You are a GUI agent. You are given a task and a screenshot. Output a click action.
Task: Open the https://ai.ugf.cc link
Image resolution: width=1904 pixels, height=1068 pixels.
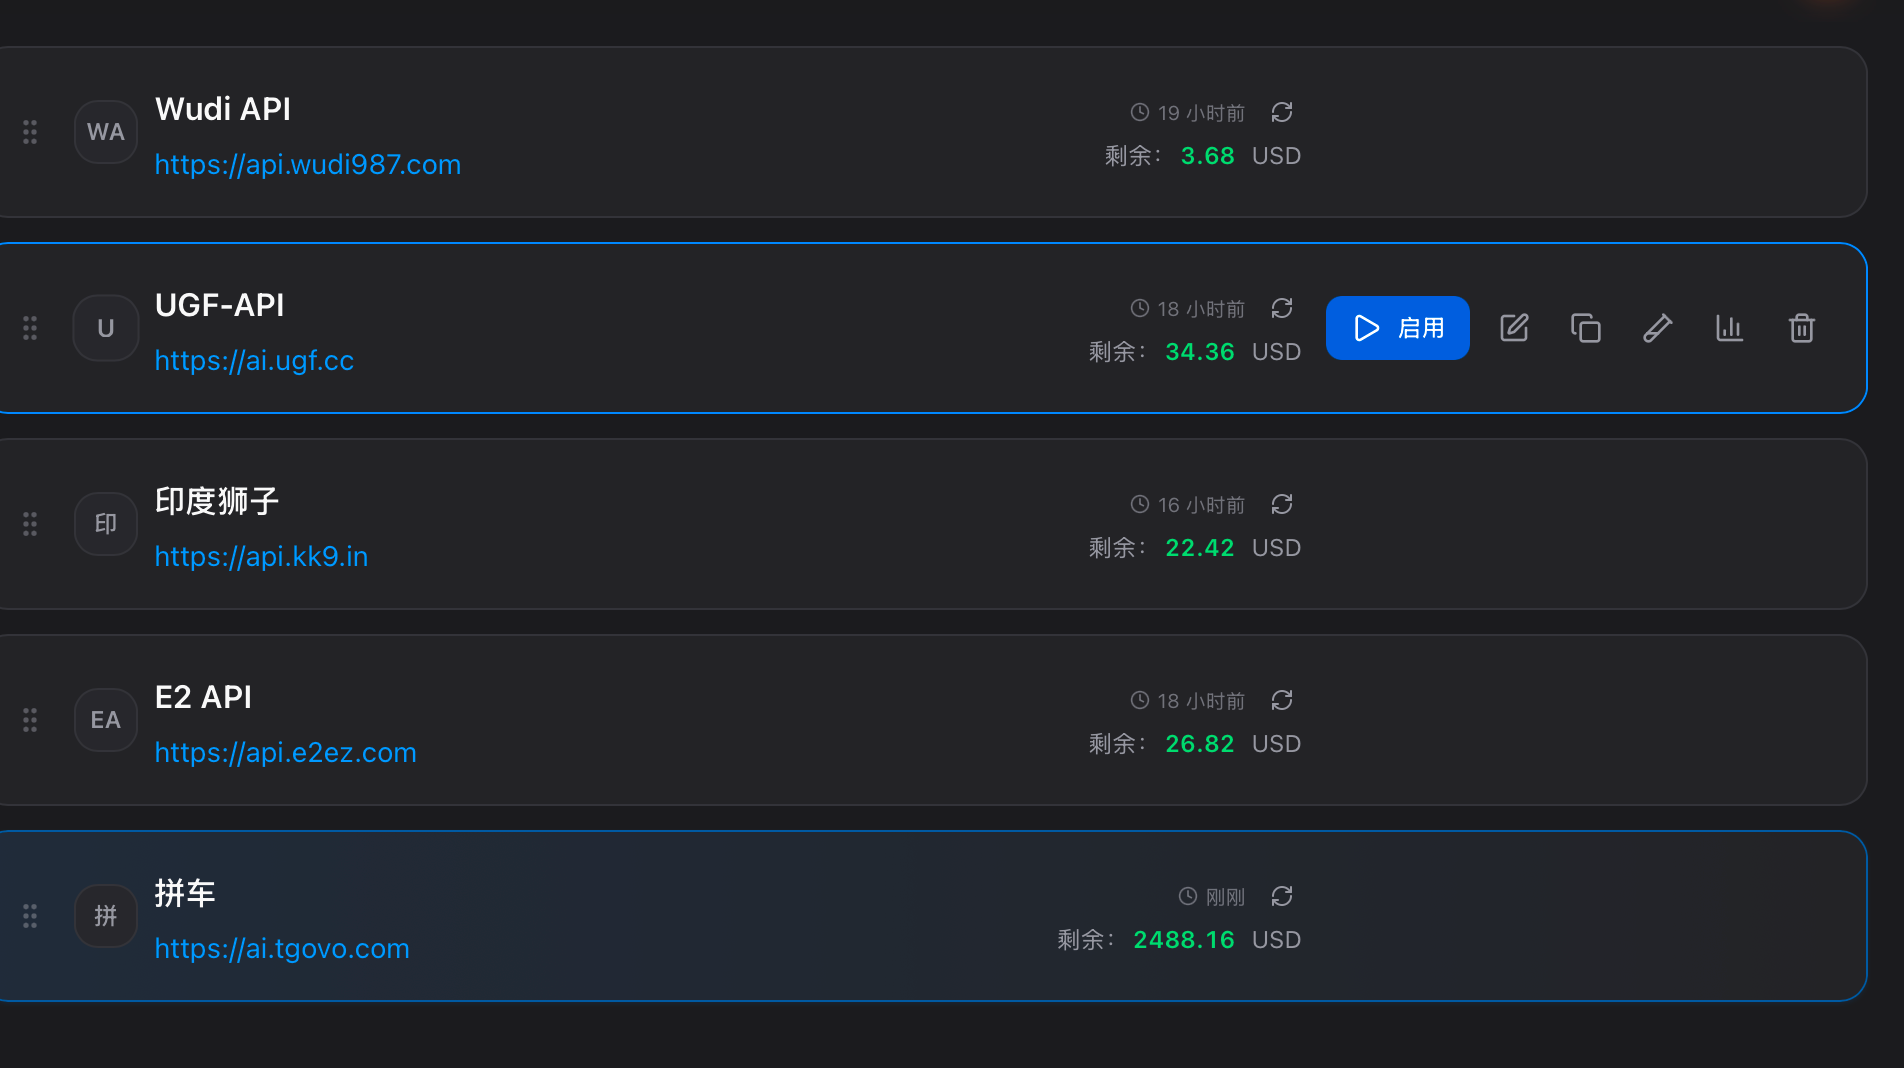pos(254,360)
